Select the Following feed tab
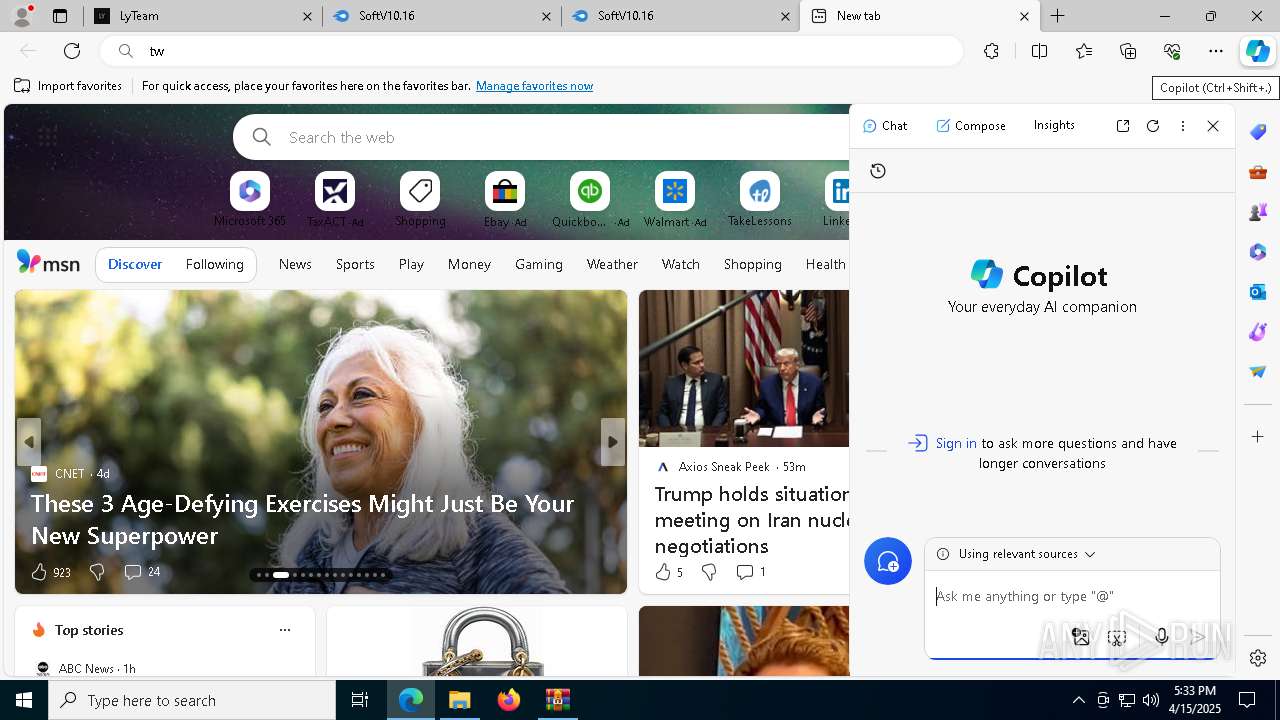Screen dimensions: 1280x720 coord(214,264)
